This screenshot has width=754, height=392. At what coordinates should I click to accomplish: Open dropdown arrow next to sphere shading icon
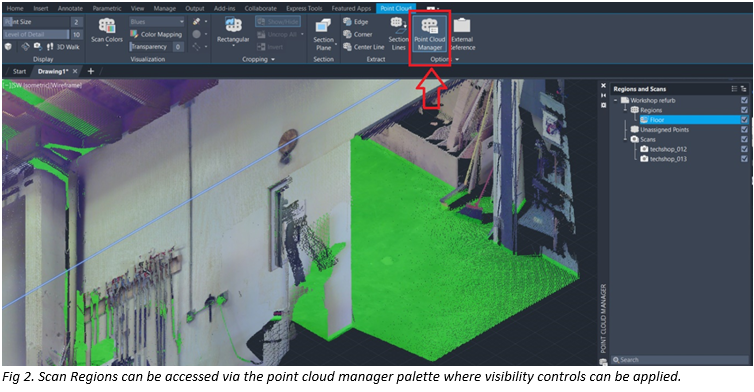tap(206, 34)
